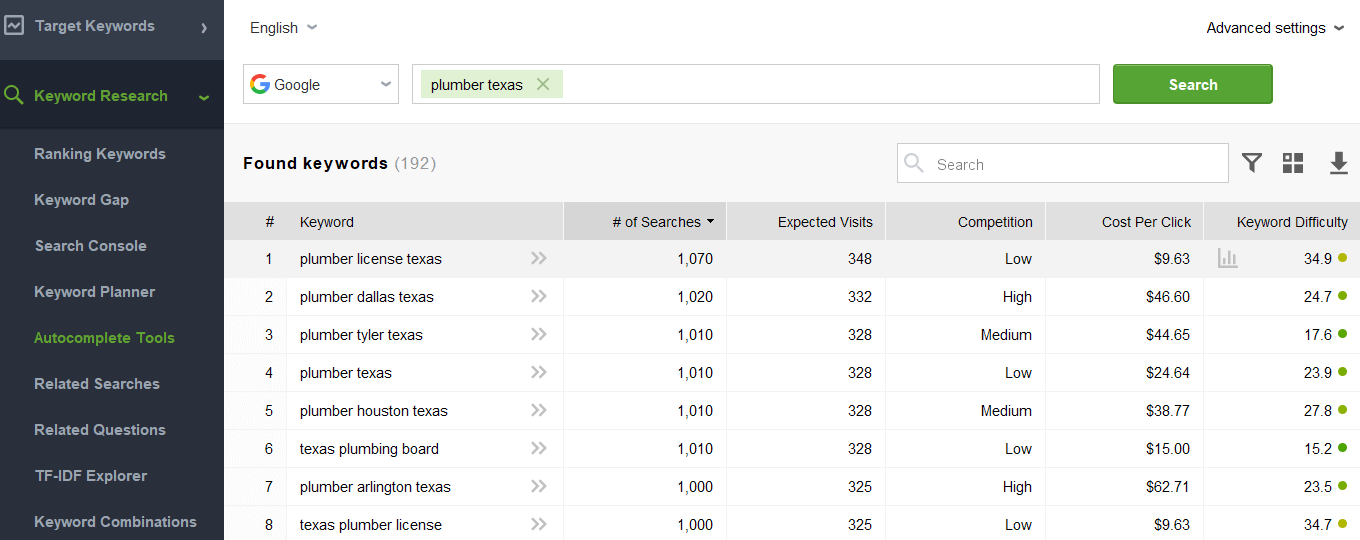Click the Target Keywords chart icon
Viewport: 1360px width, 540px height.
14,26
